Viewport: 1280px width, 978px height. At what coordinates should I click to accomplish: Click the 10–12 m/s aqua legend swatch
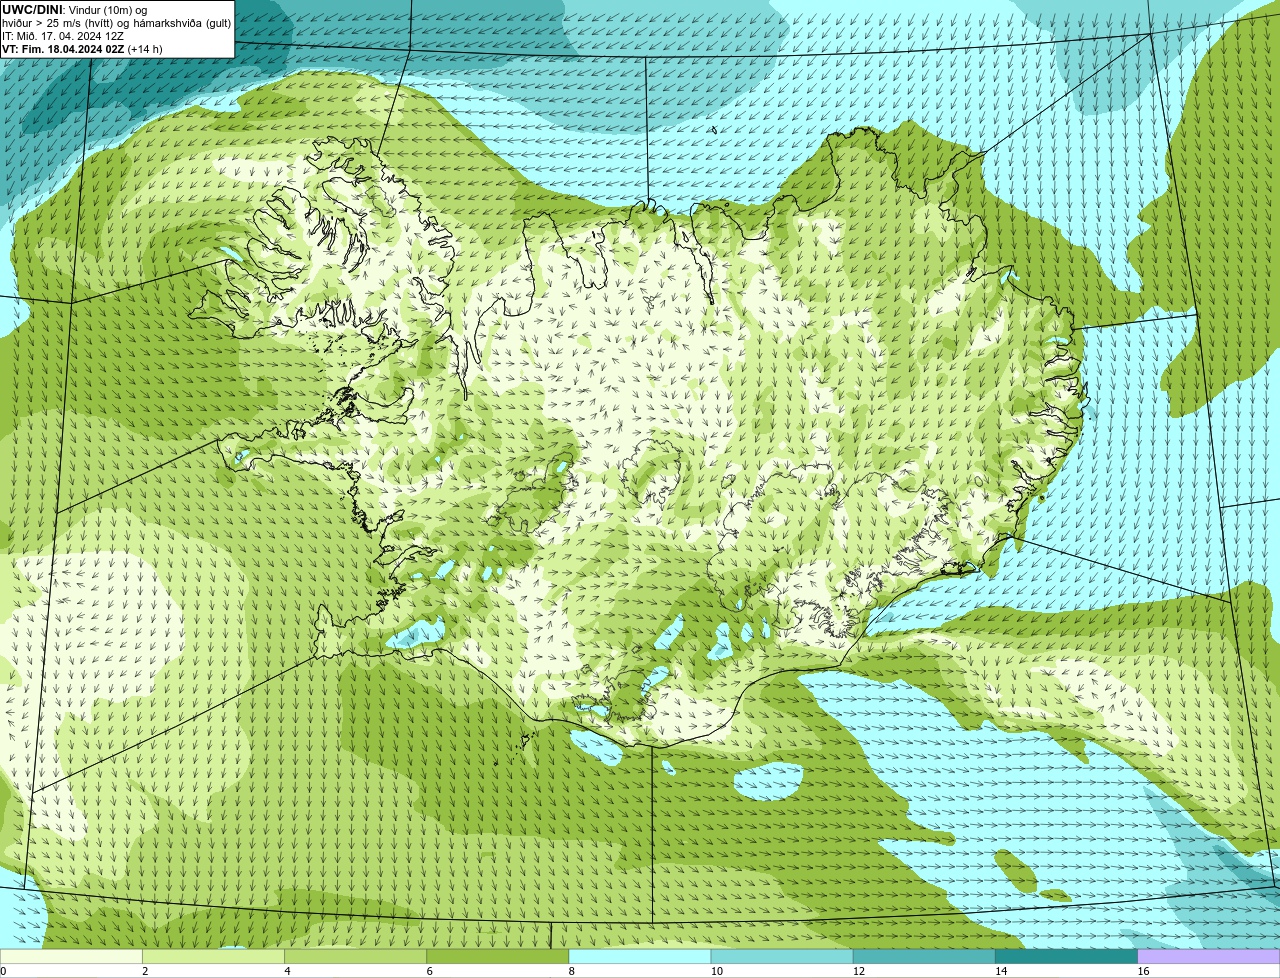click(x=782, y=956)
